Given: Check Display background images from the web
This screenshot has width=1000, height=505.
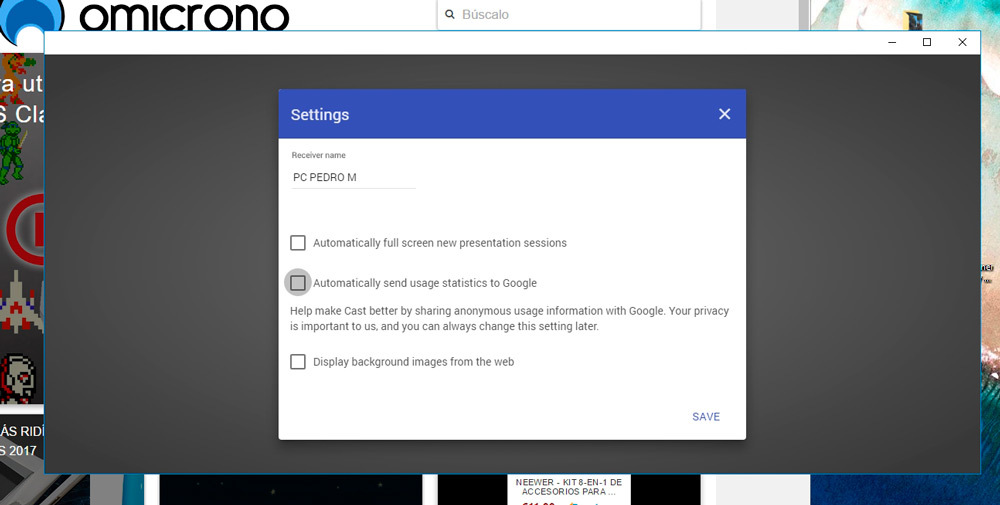Looking at the screenshot, I should click(298, 362).
